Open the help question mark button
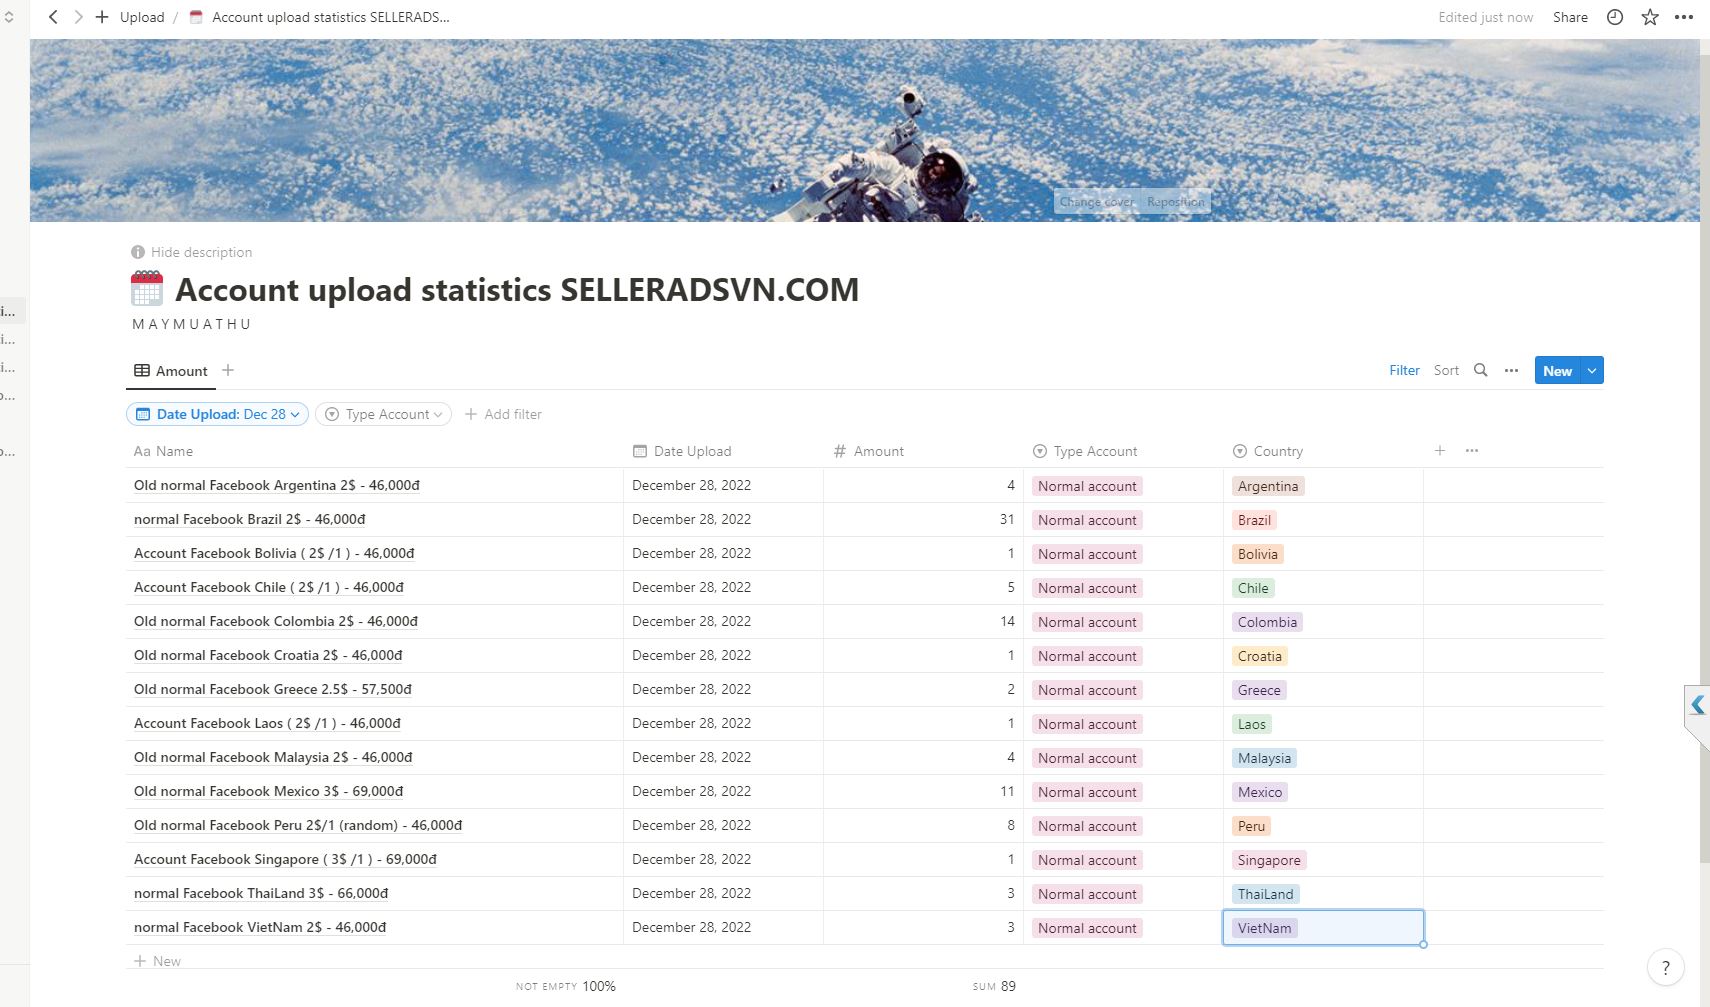Screen dimensions: 1710x1007 [x=1665, y=967]
